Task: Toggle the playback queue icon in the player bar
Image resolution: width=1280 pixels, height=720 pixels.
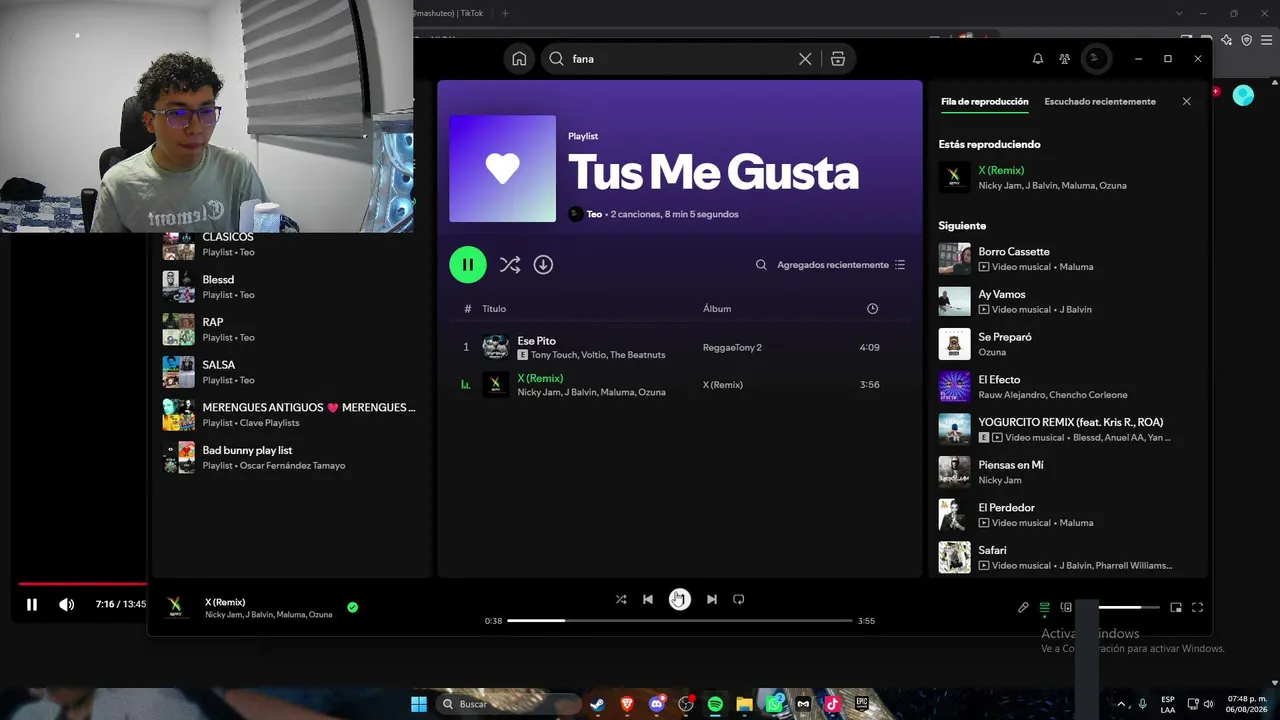Action: pos(1045,607)
